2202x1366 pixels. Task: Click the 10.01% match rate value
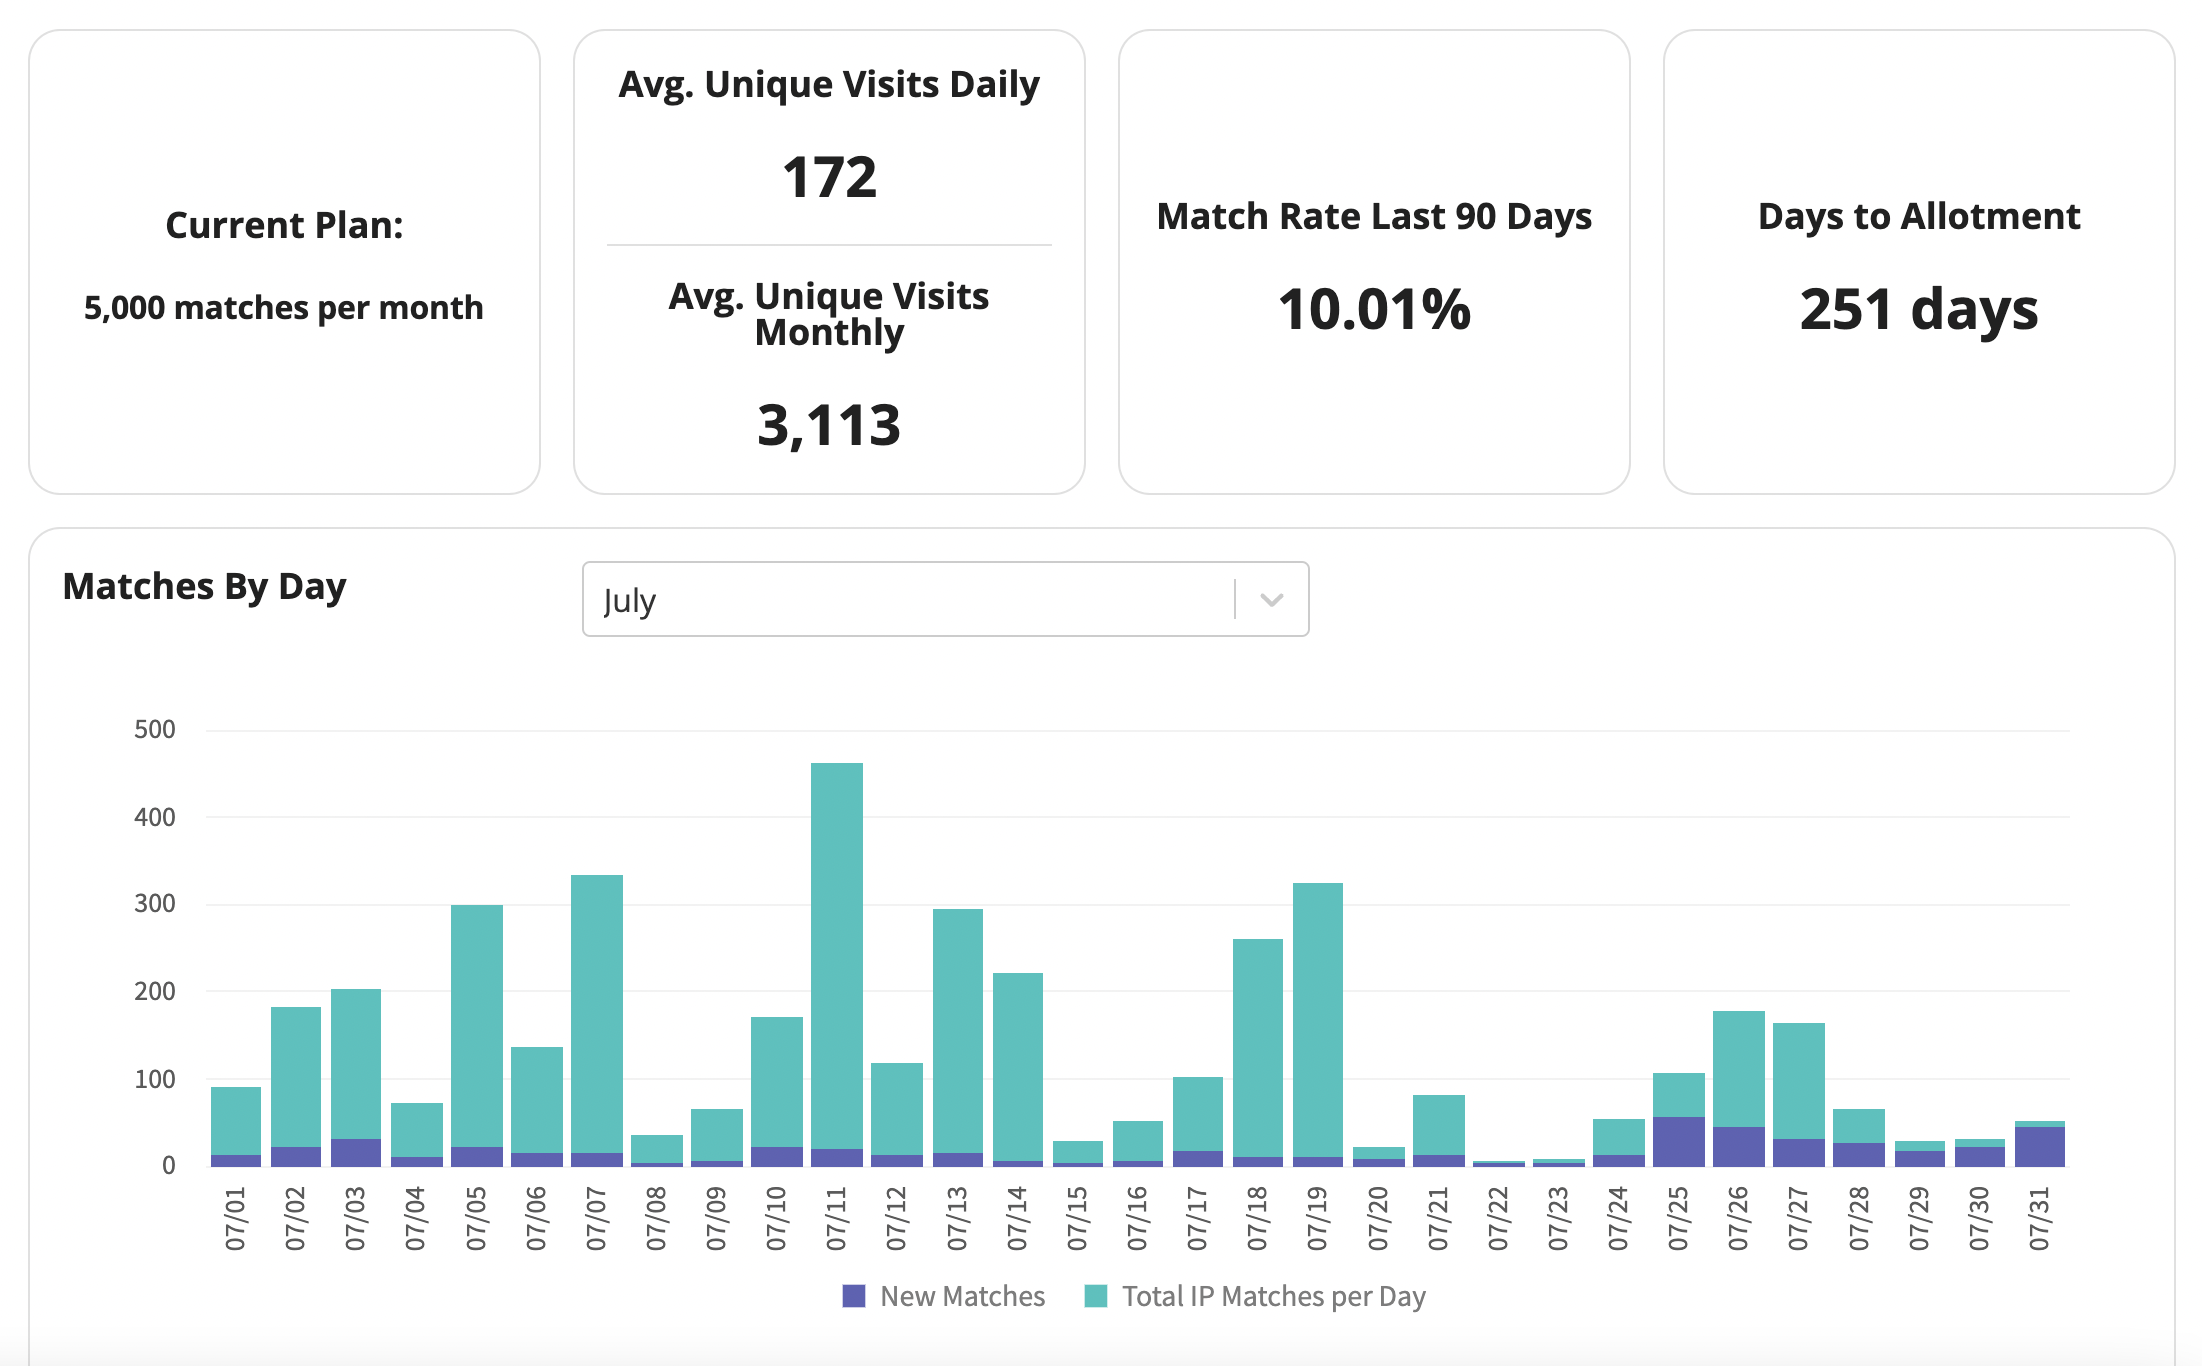coord(1374,309)
